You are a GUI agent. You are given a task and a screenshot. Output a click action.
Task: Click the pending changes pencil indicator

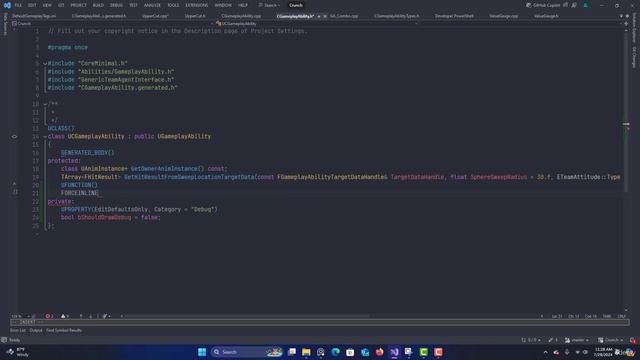(553, 340)
